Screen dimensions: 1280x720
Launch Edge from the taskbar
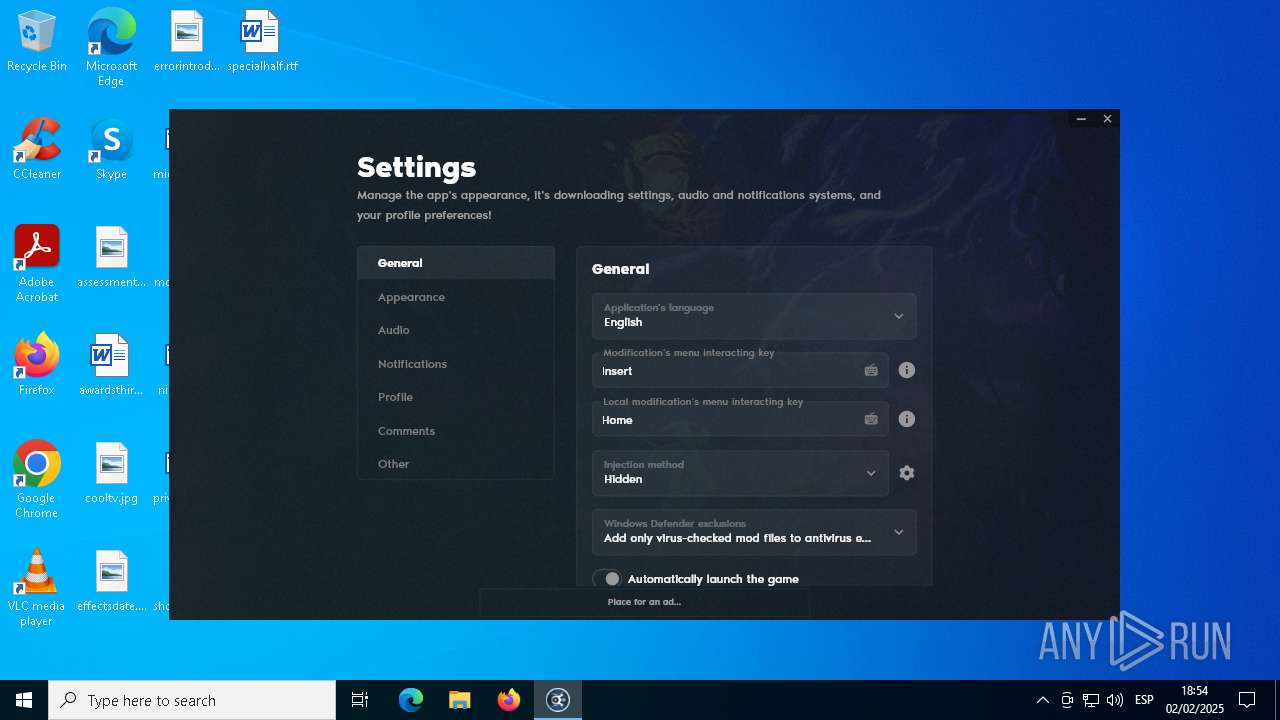pyautogui.click(x=411, y=700)
